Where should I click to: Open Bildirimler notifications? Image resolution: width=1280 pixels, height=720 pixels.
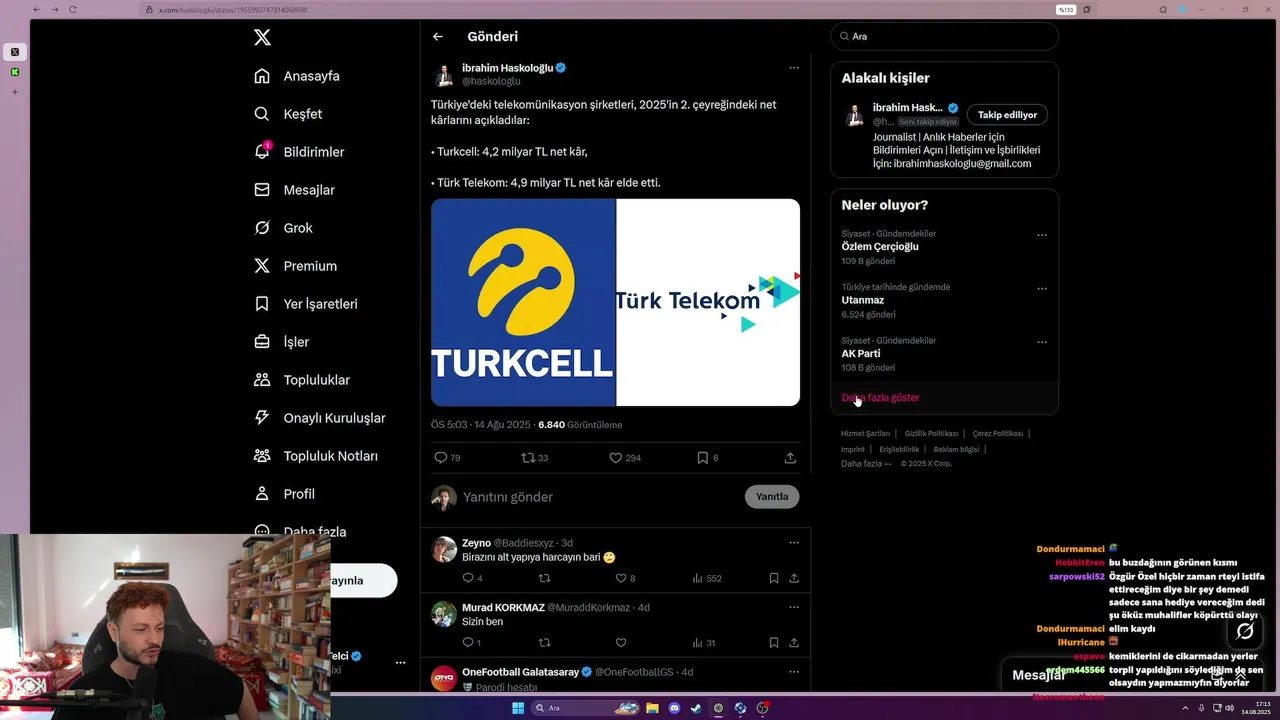(299, 152)
